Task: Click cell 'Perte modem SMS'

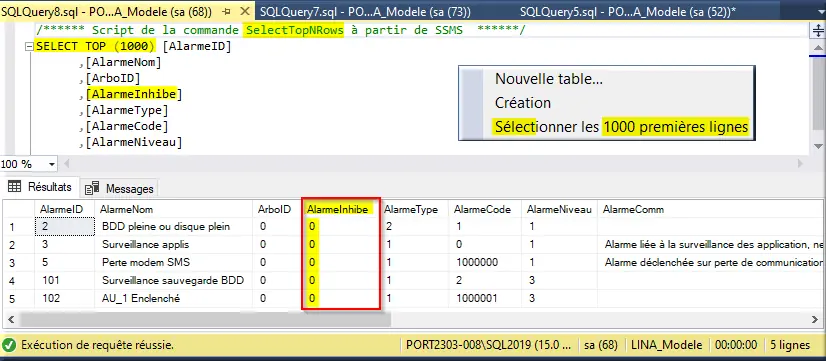Action: point(173,262)
